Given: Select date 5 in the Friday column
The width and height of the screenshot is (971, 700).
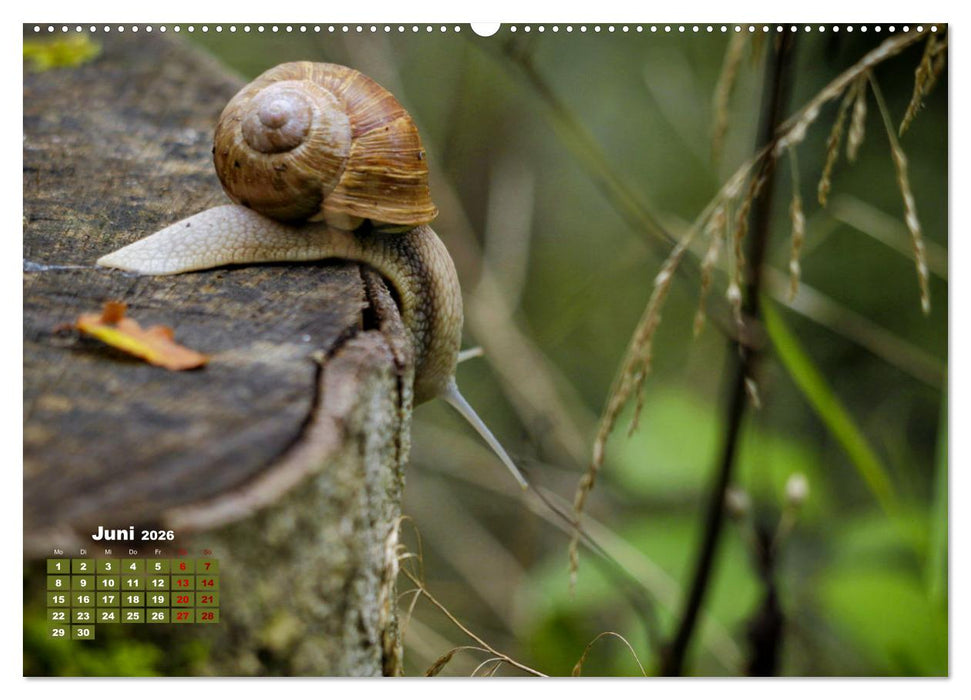Looking at the screenshot, I should 158,566.
